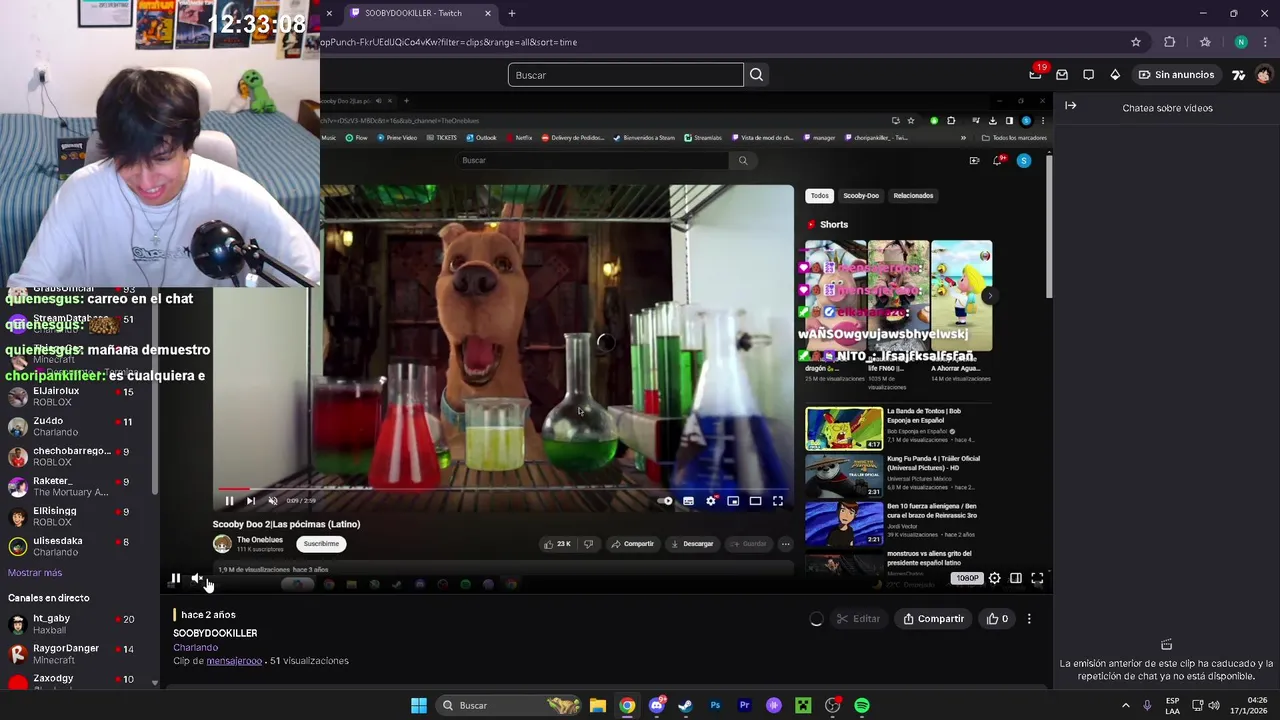Click the 7TV extension icon in Twitch header
The width and height of the screenshot is (1280, 720).
[x=1238, y=74]
